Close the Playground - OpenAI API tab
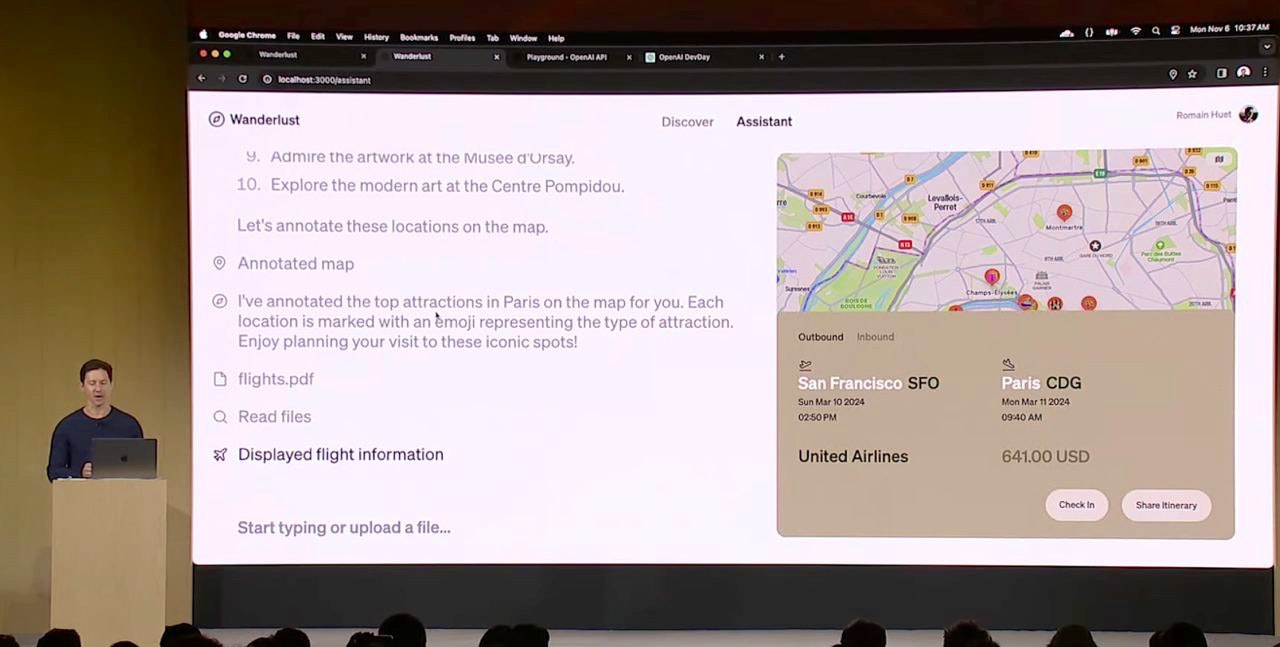This screenshot has height=647, width=1280. [629, 57]
